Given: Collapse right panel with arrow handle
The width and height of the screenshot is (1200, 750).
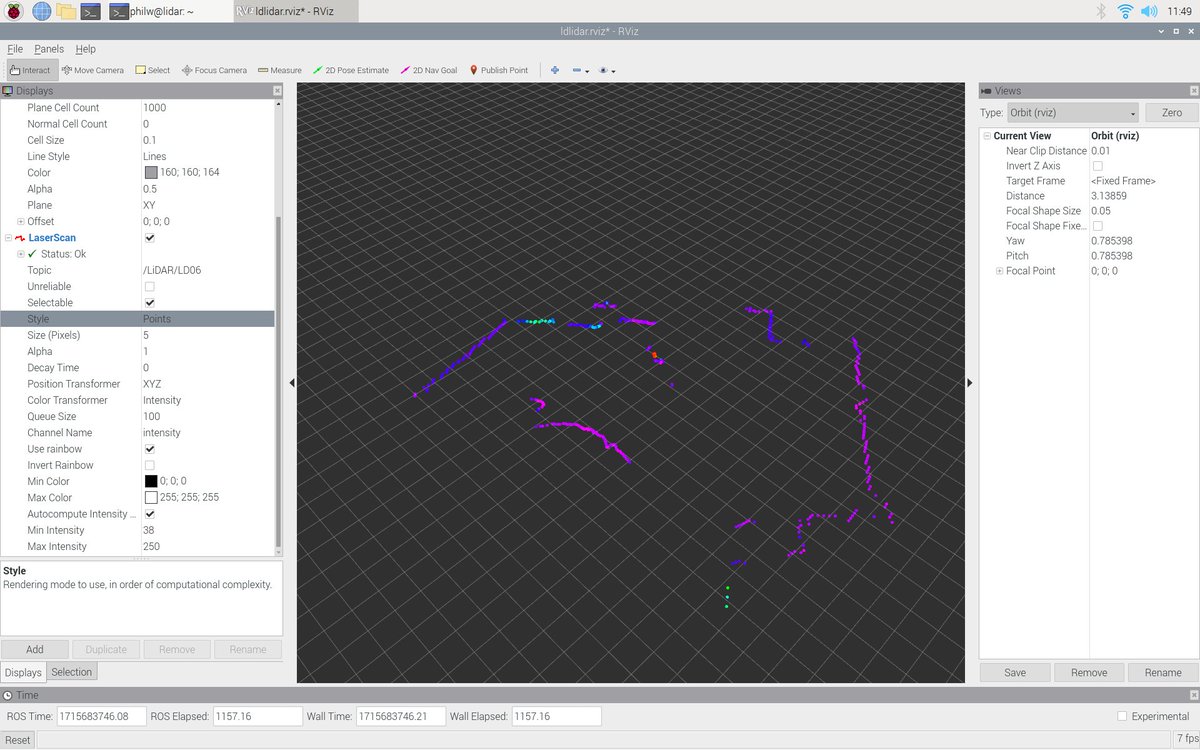Looking at the screenshot, I should click(969, 382).
